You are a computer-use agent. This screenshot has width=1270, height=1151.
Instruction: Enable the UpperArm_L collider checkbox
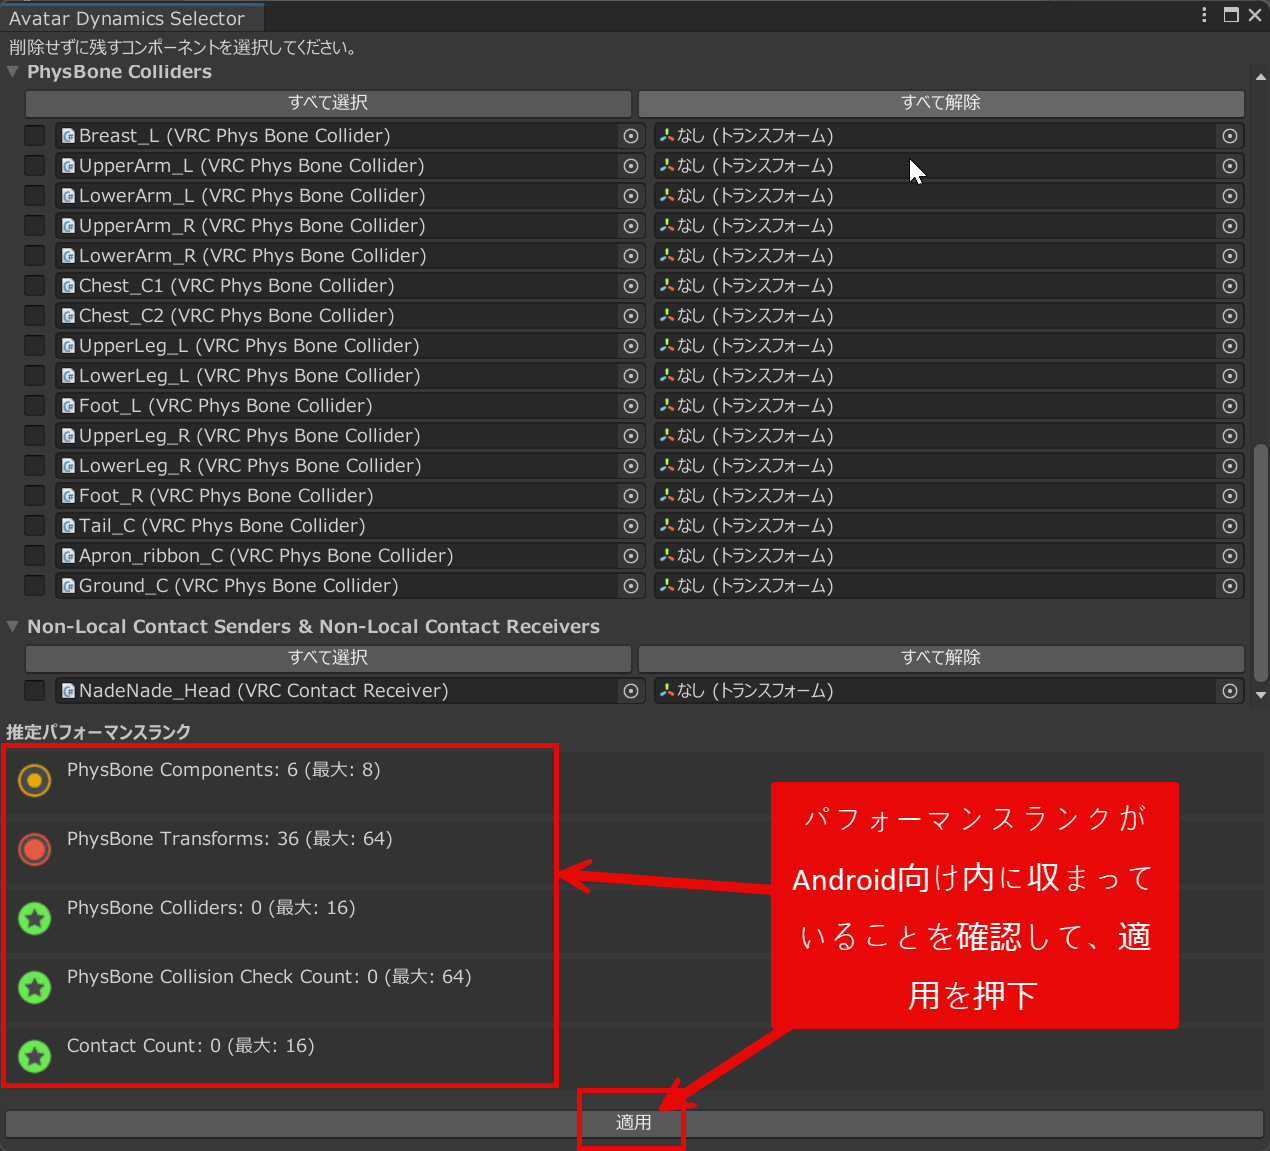35,166
